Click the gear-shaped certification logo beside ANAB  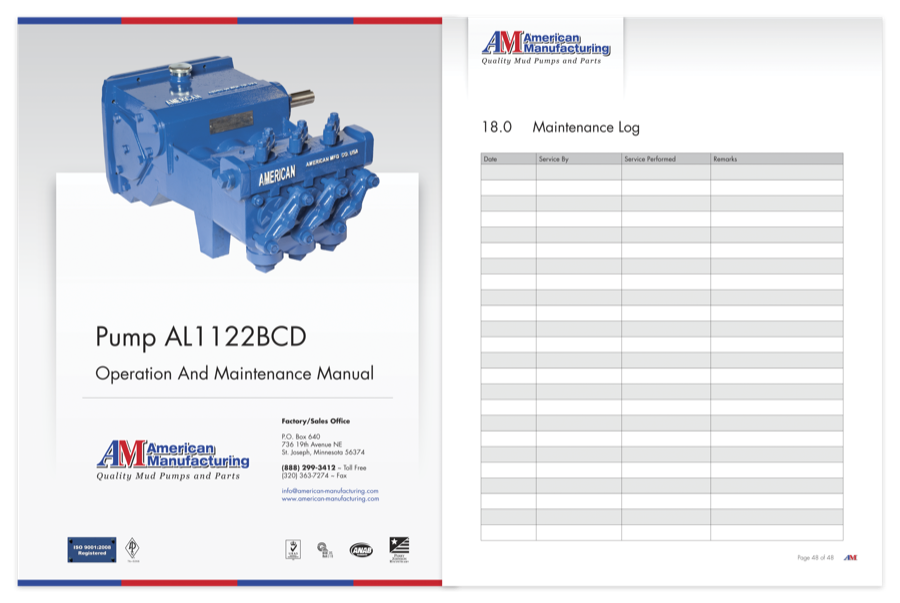[x=325, y=550]
